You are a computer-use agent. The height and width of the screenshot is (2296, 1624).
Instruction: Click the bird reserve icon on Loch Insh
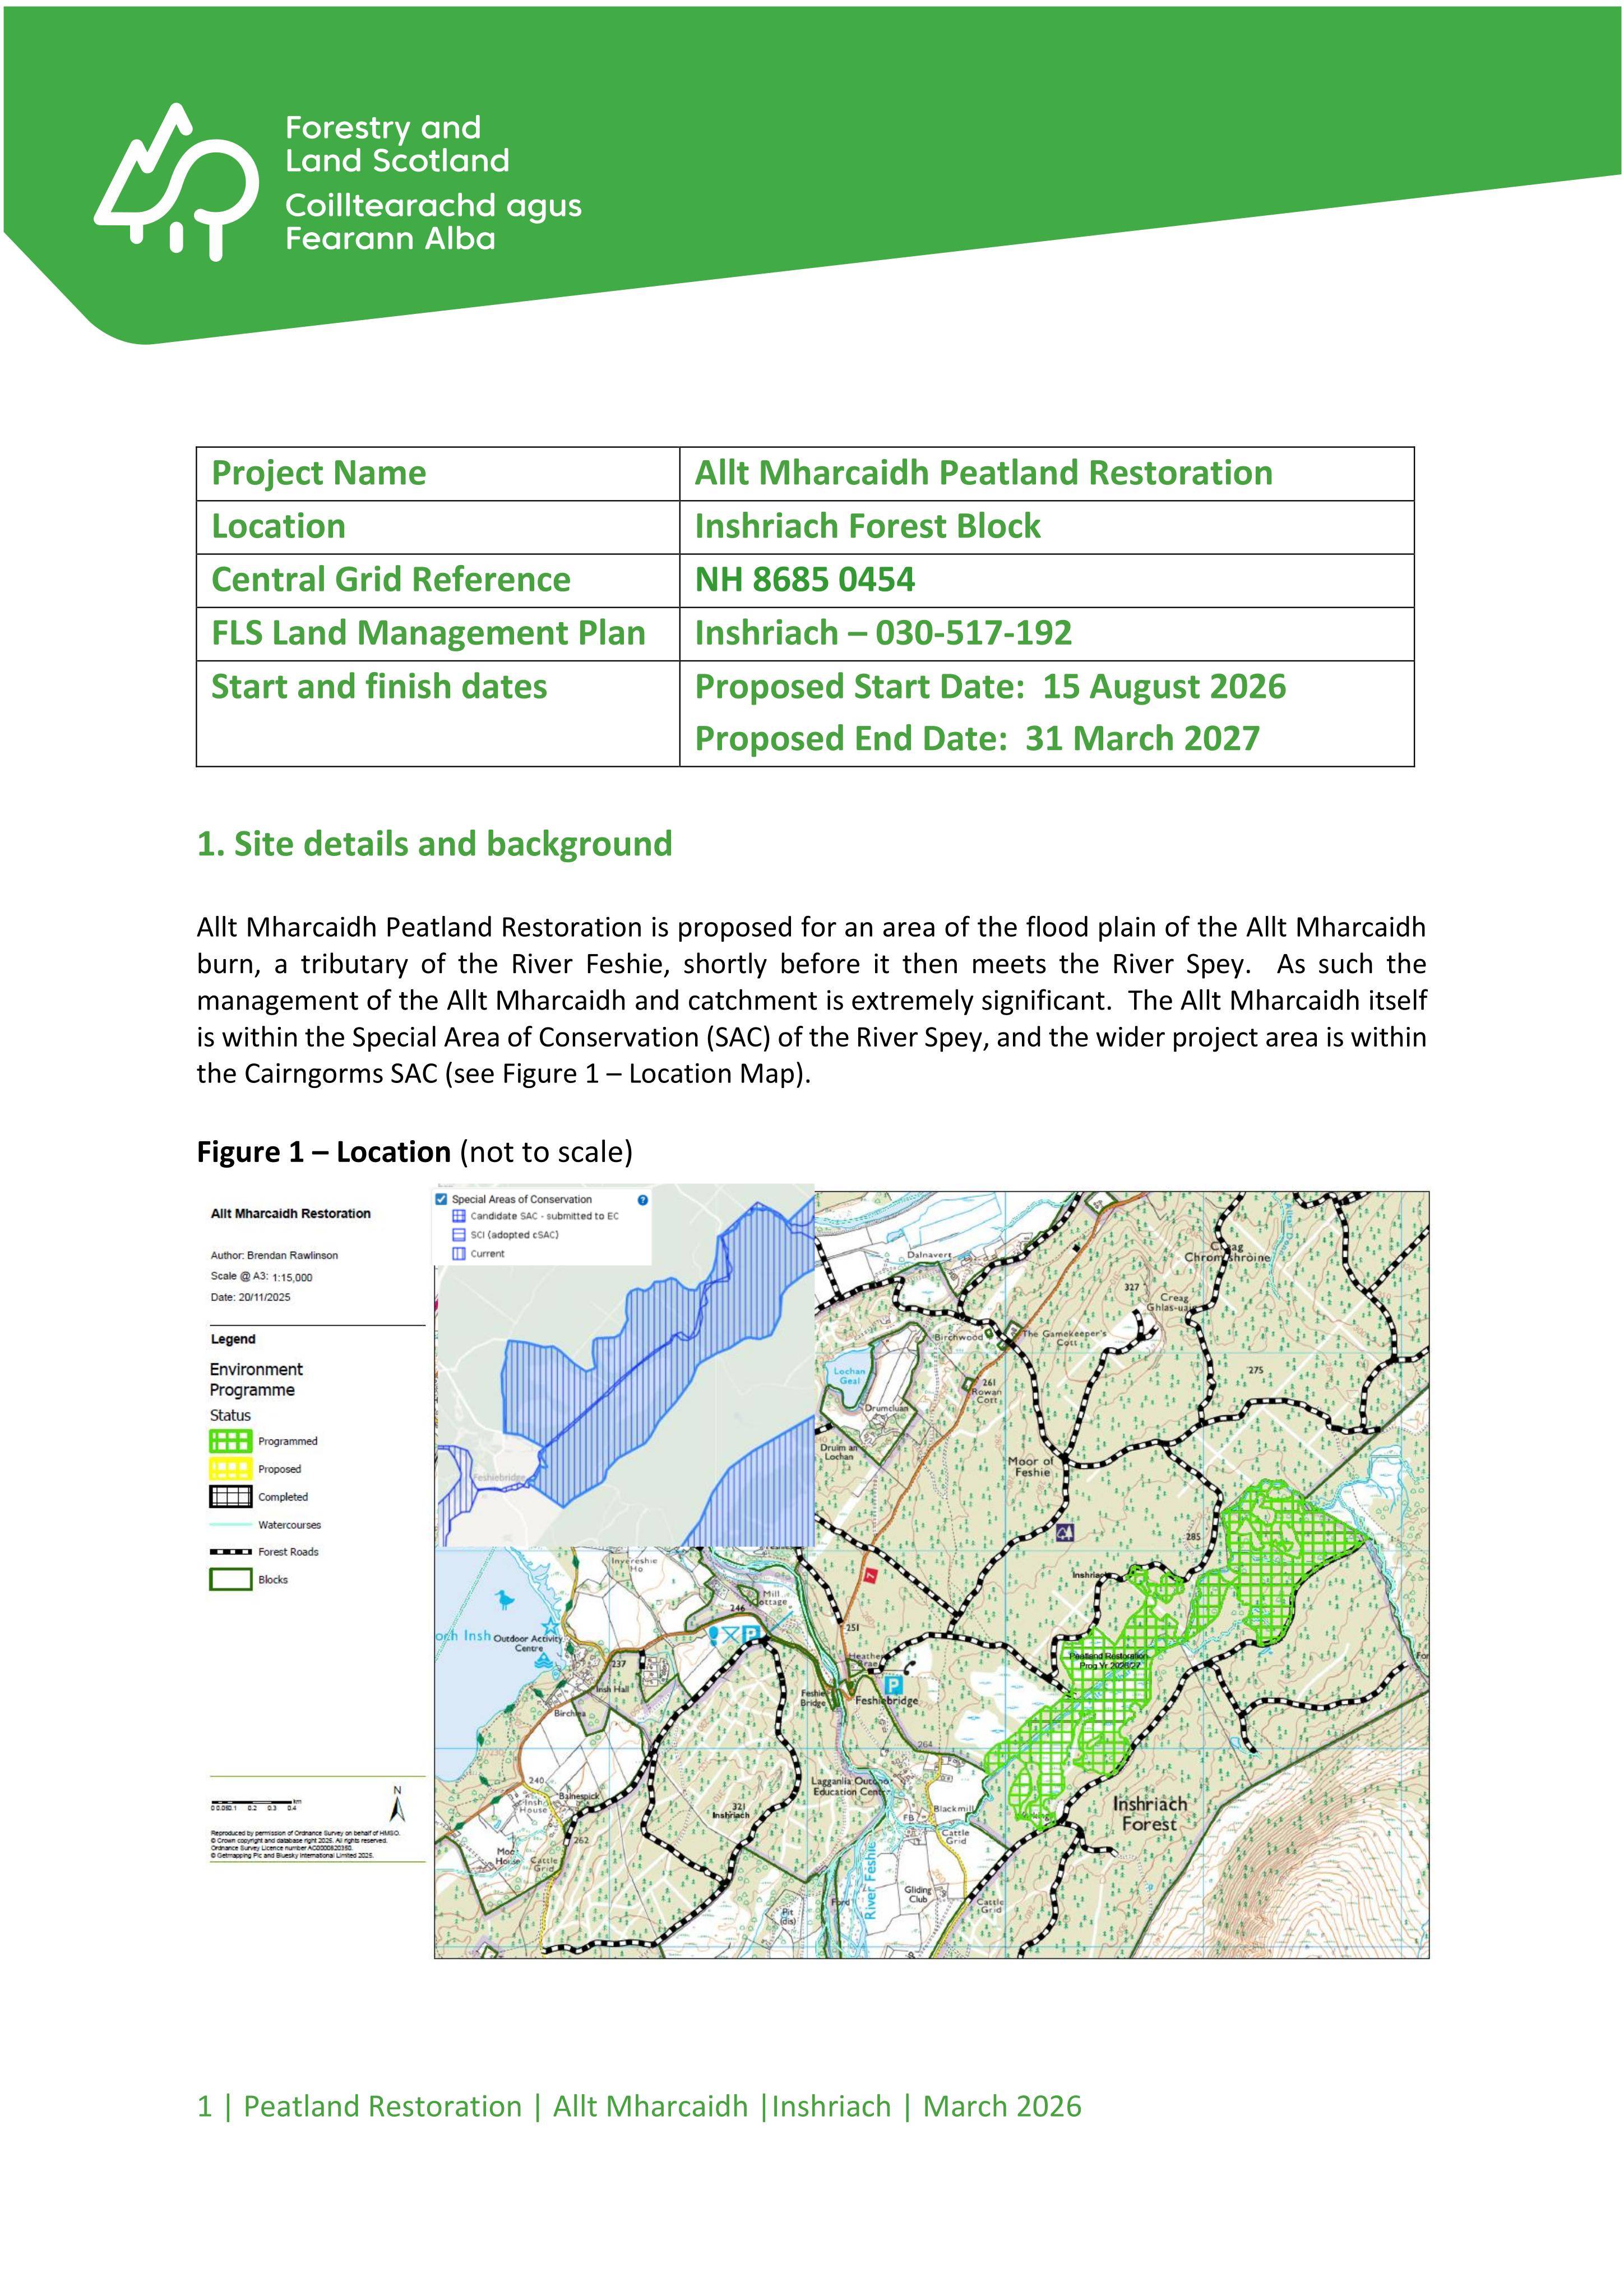pos(505,1600)
